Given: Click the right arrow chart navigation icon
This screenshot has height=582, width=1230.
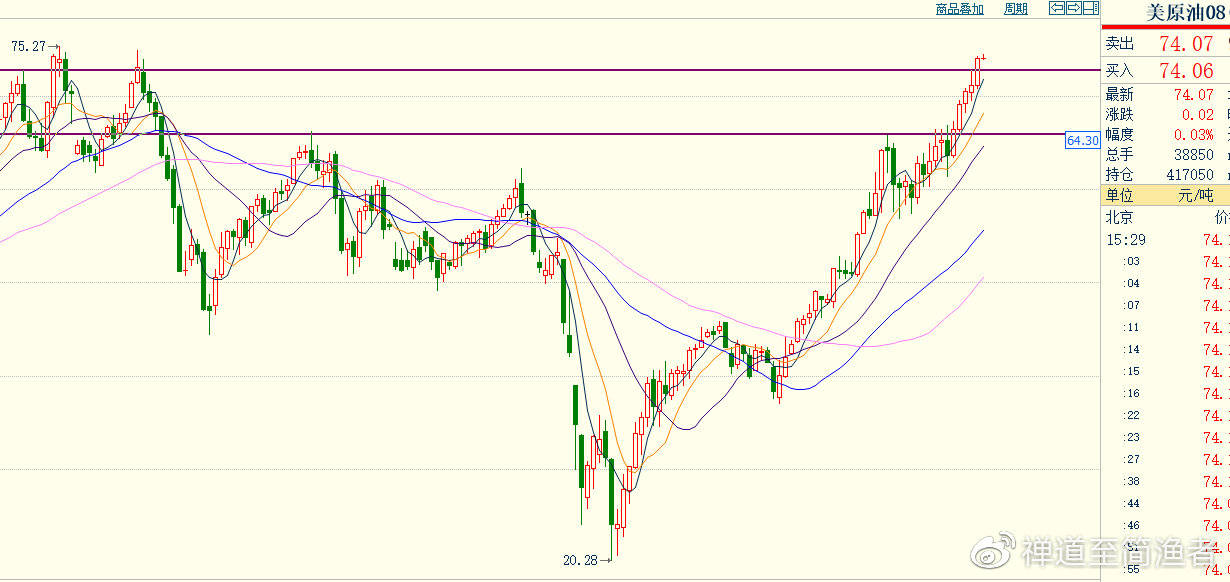Looking at the screenshot, I should click(x=1073, y=9).
